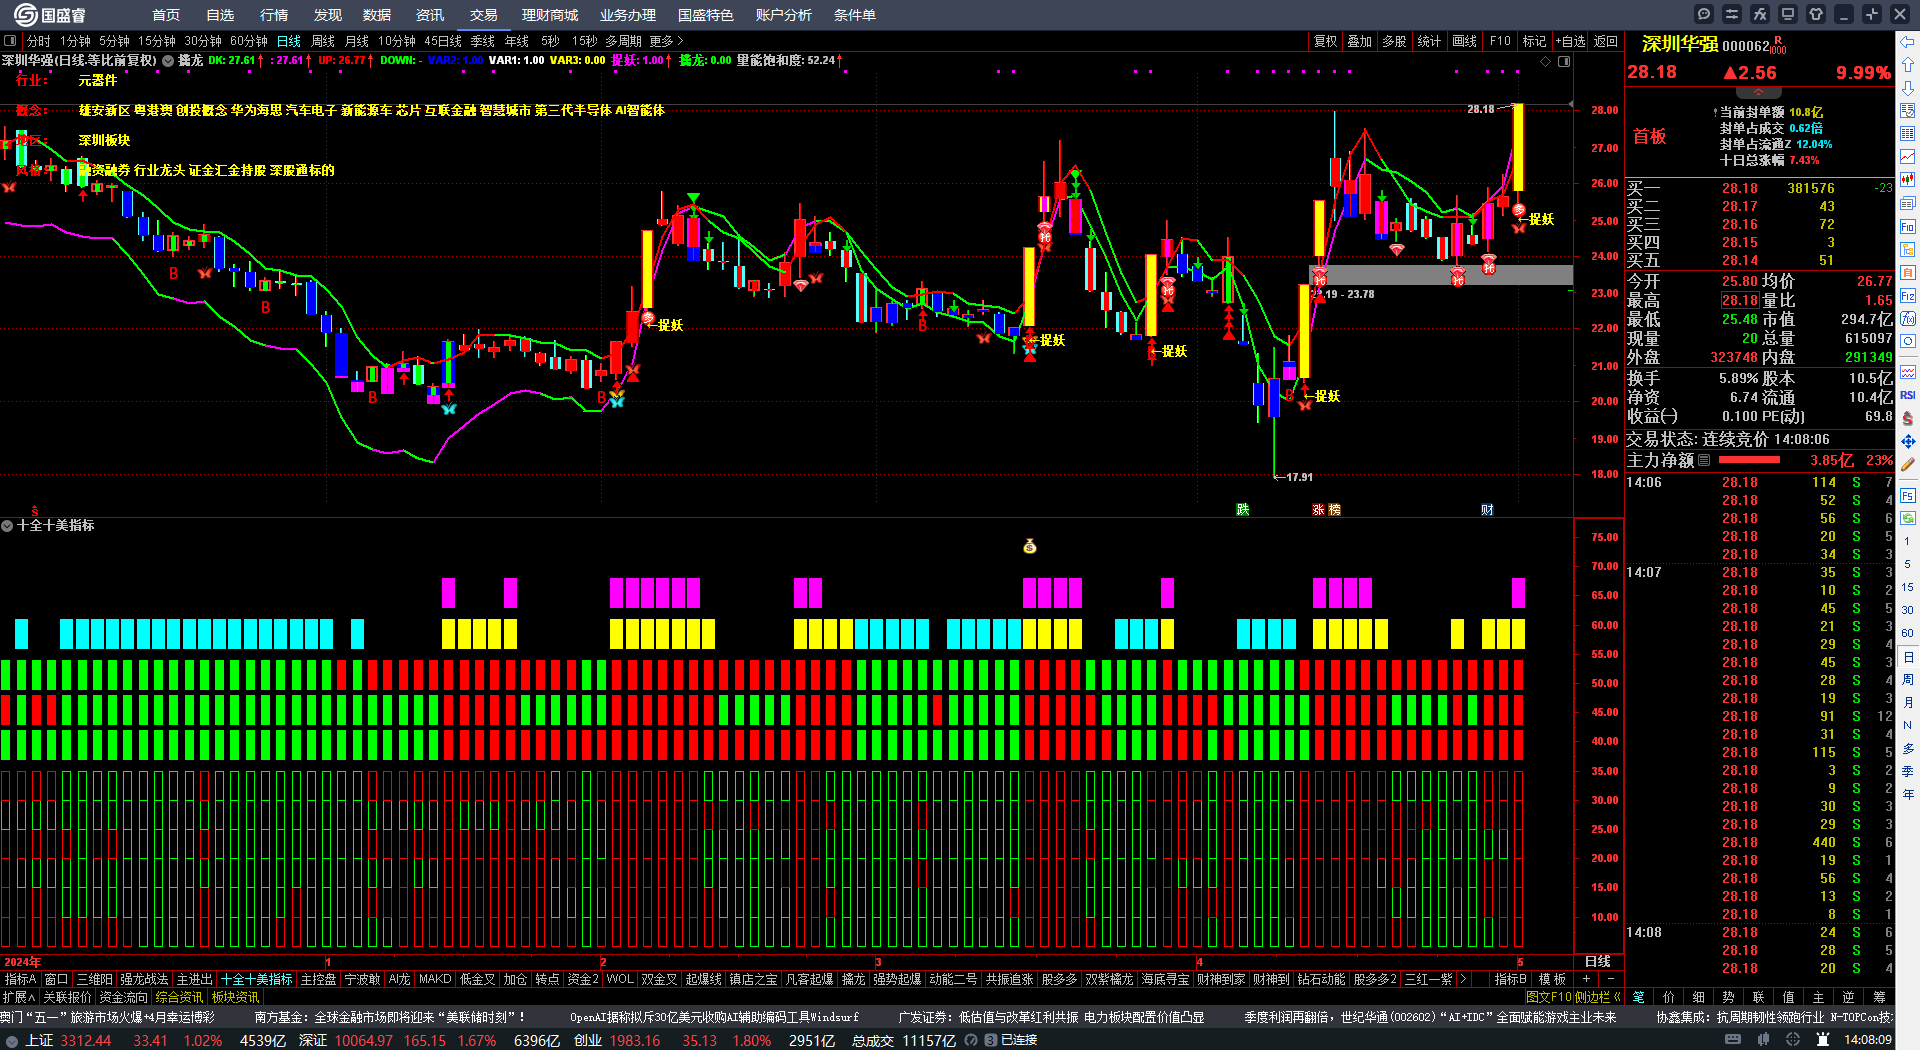Click the 主力净额 red progress bar
1920x1050 pixels.
tap(1749, 460)
